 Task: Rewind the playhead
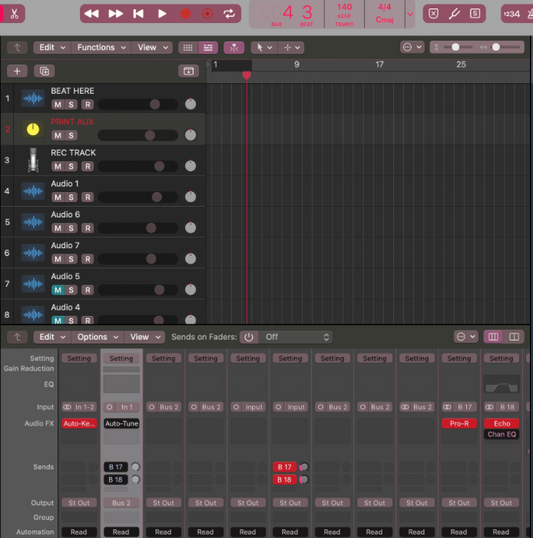91,14
